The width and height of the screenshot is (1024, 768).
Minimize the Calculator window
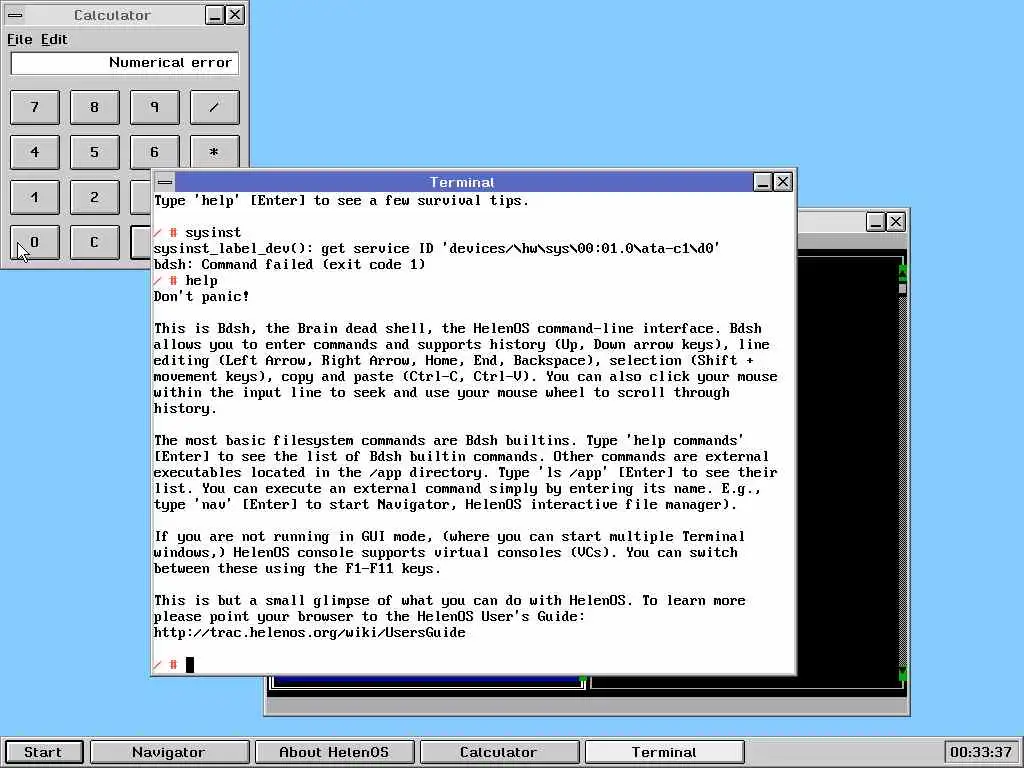214,15
